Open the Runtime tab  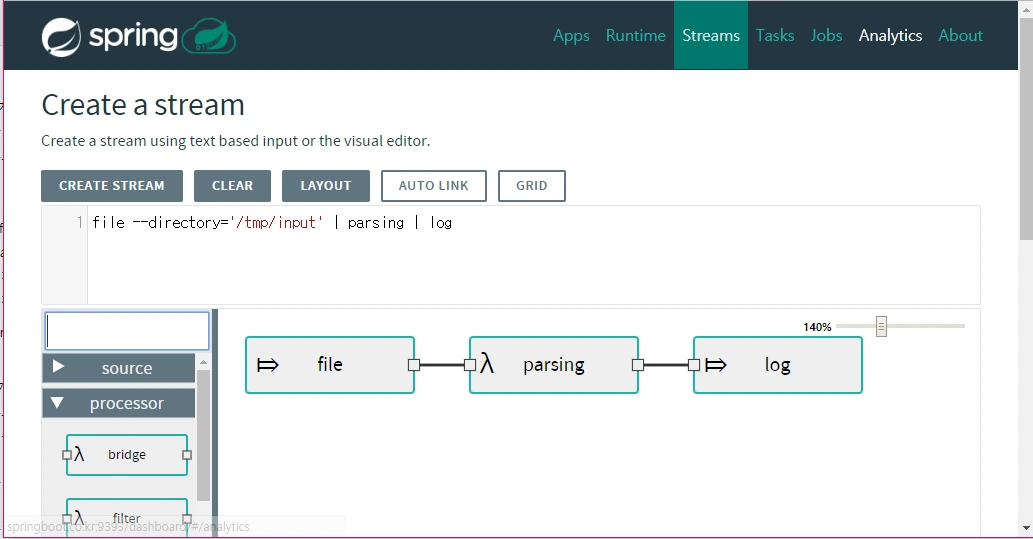[636, 36]
